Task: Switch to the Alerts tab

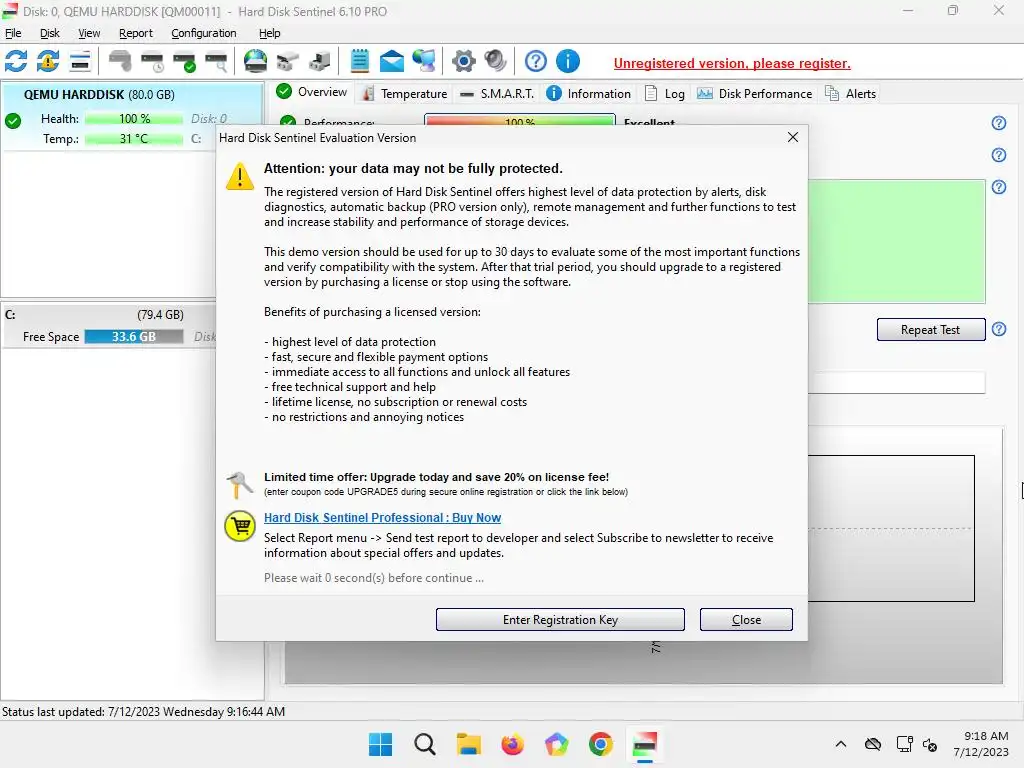Action: click(x=851, y=93)
